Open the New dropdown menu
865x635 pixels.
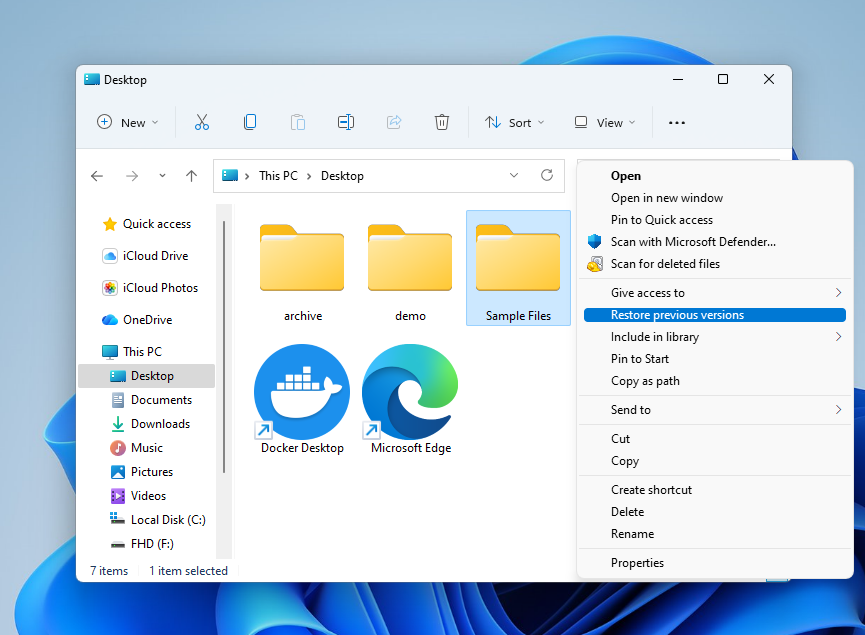tap(128, 122)
